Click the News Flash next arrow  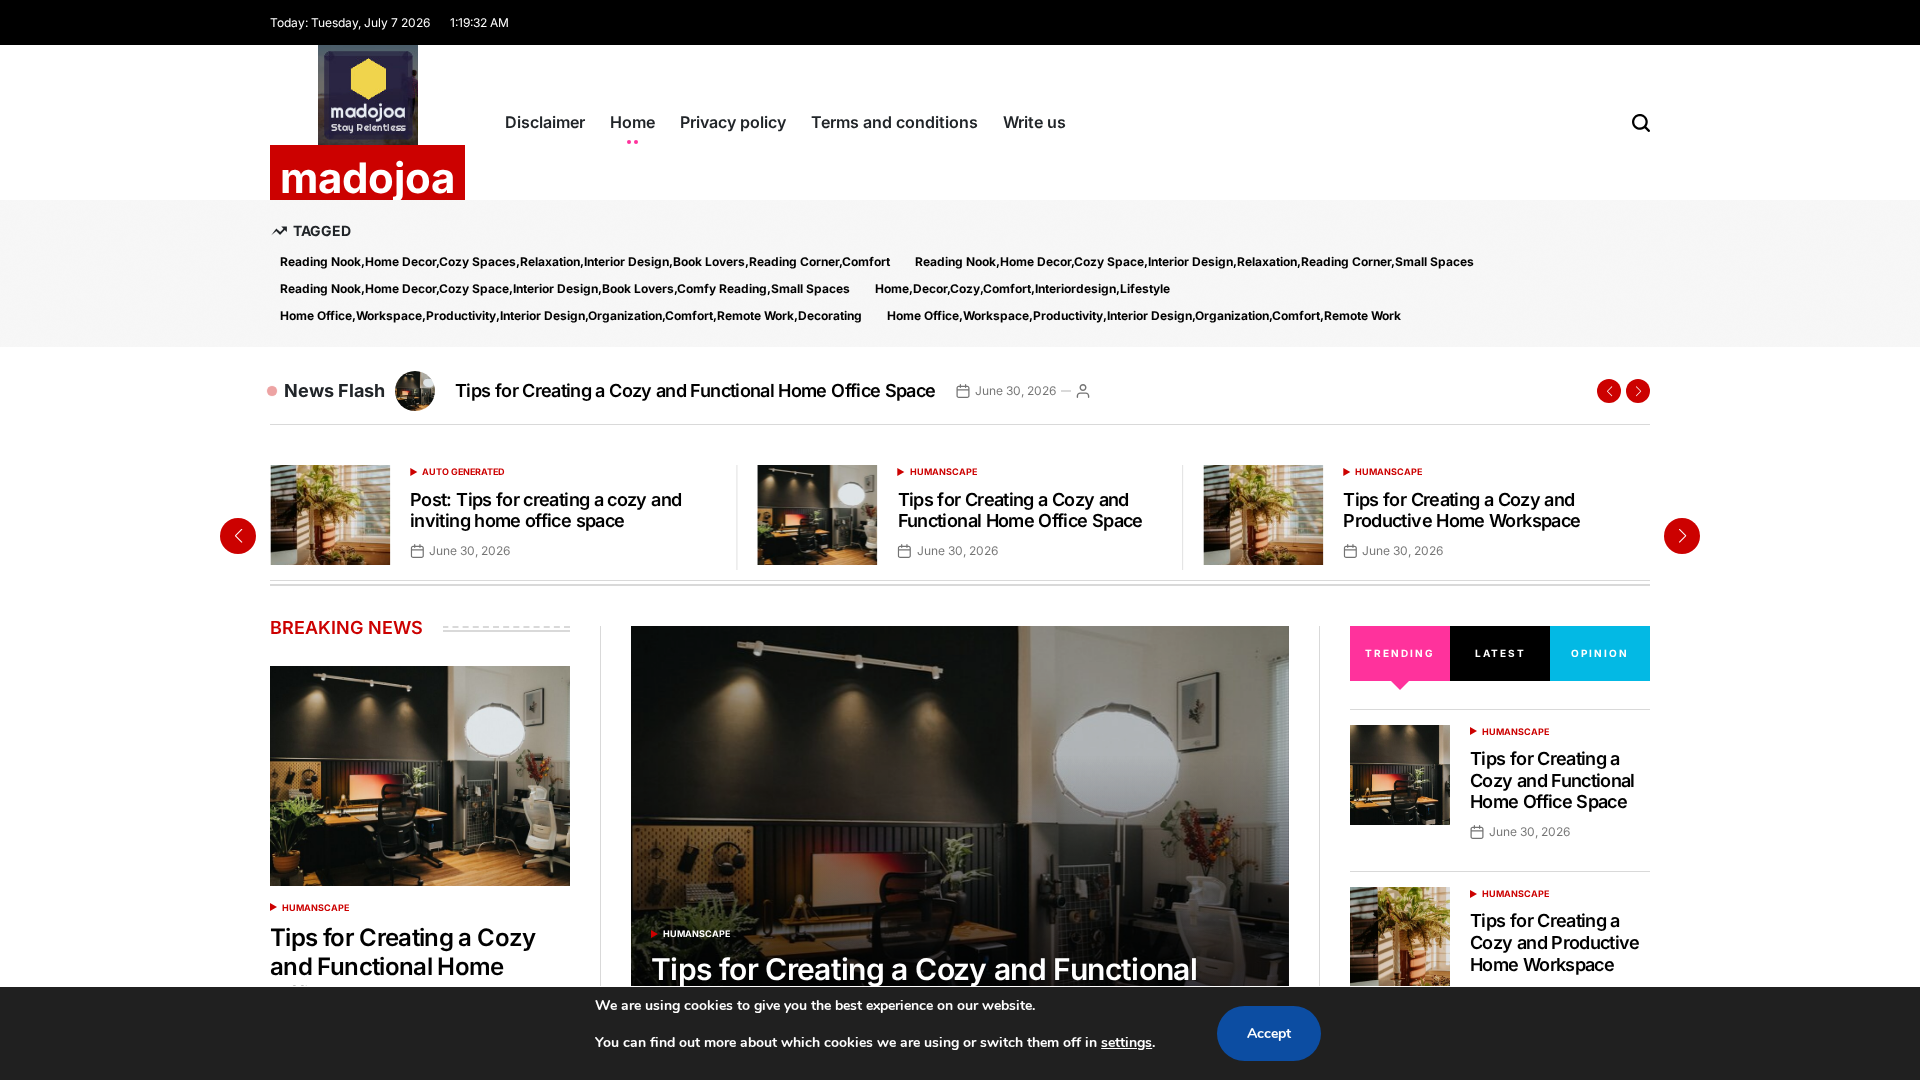(1637, 391)
